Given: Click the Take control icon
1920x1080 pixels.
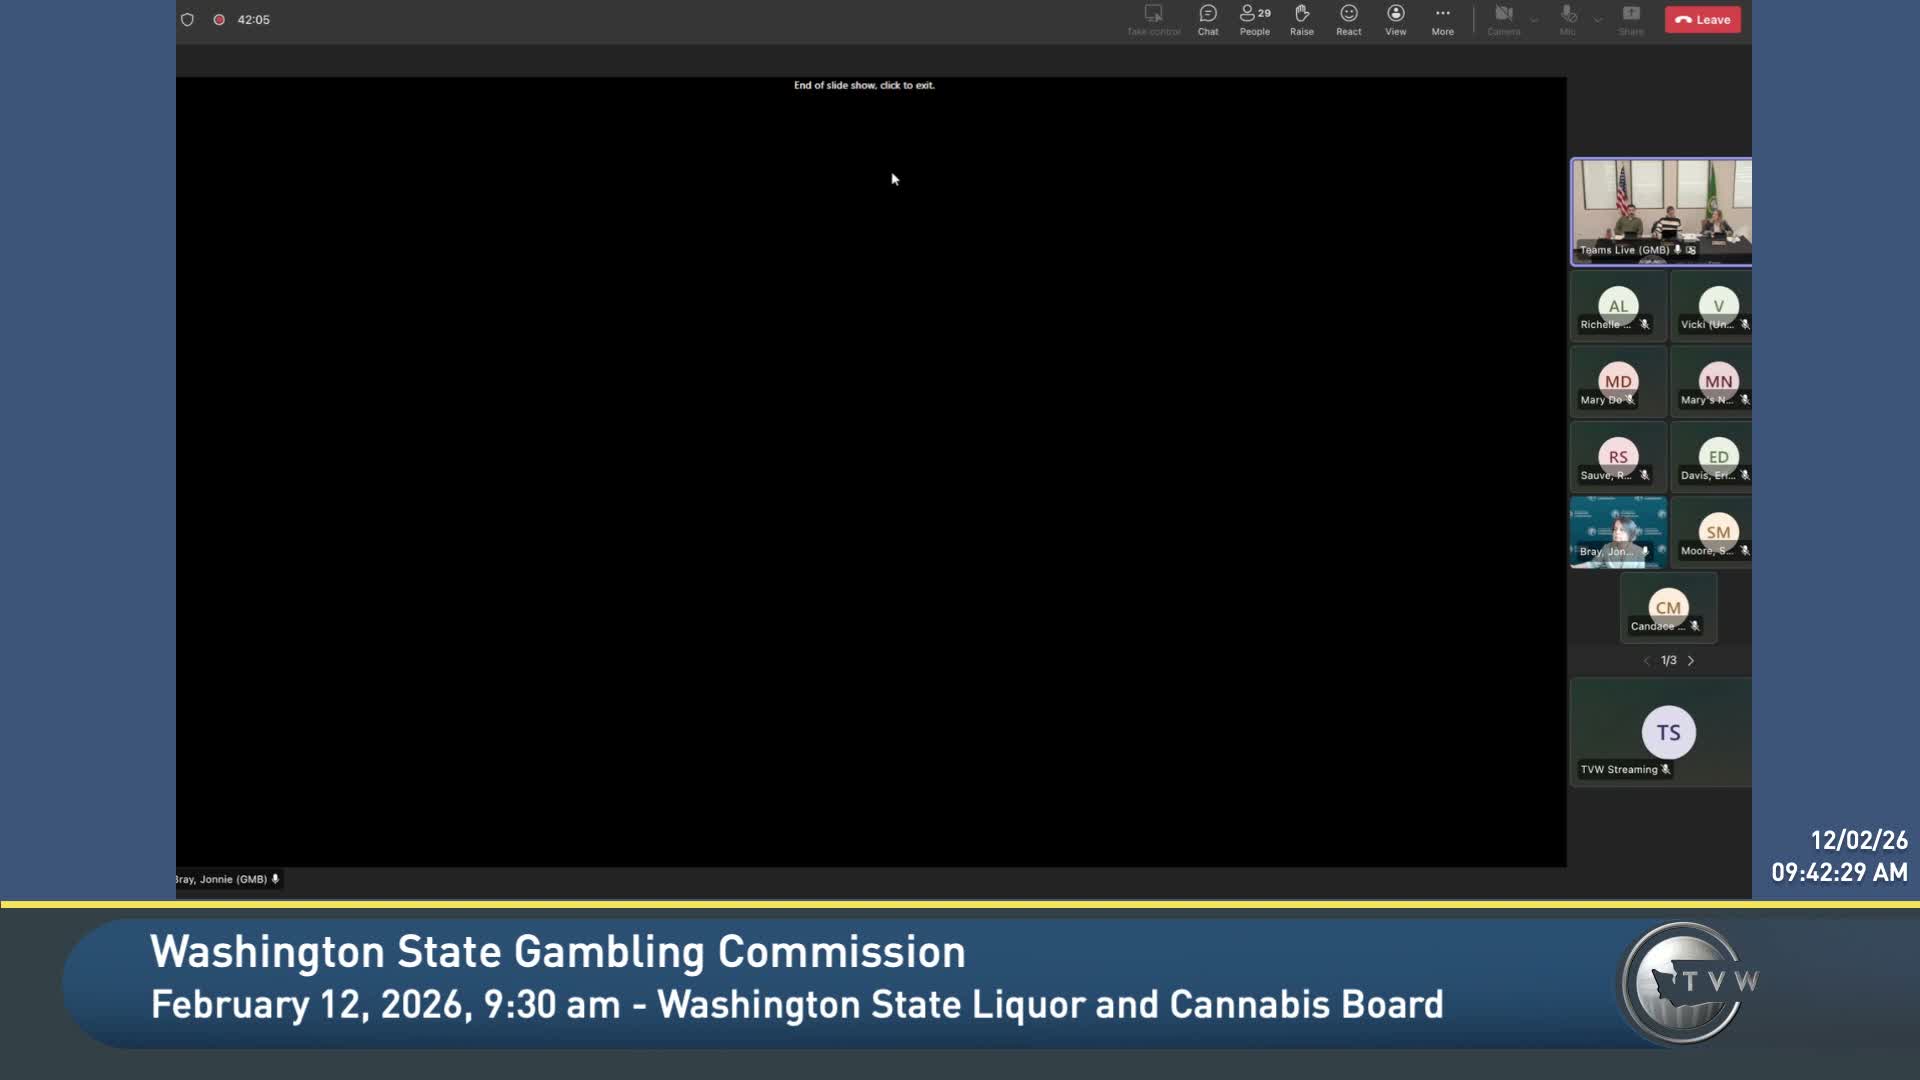Looking at the screenshot, I should (x=1154, y=19).
